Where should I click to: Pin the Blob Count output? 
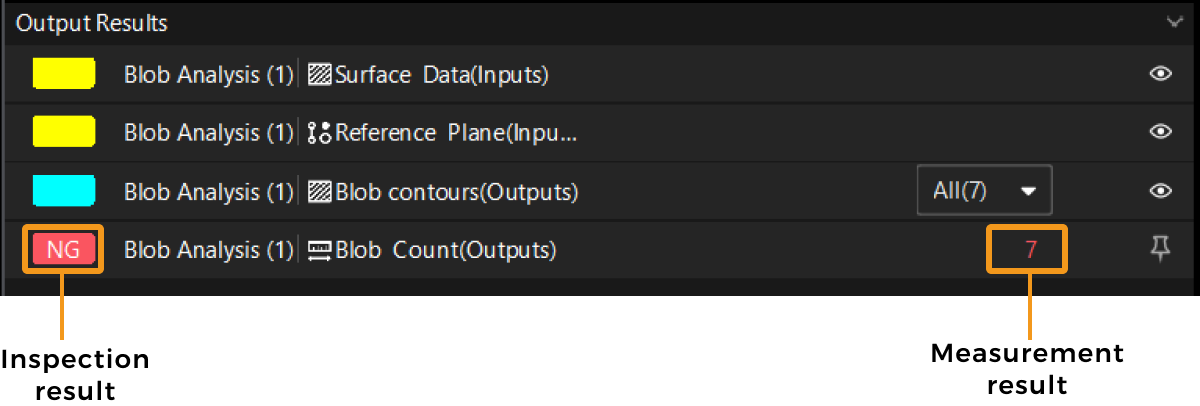(1160, 250)
